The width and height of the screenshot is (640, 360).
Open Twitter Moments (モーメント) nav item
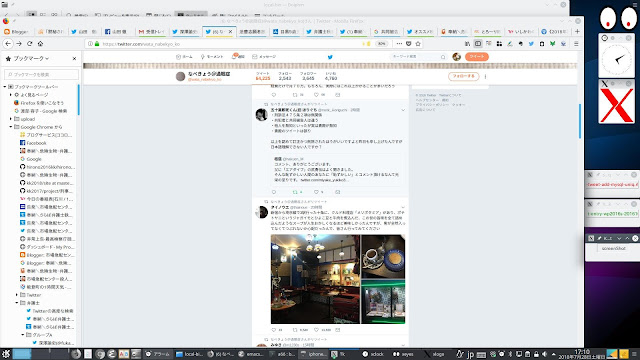(x=212, y=57)
